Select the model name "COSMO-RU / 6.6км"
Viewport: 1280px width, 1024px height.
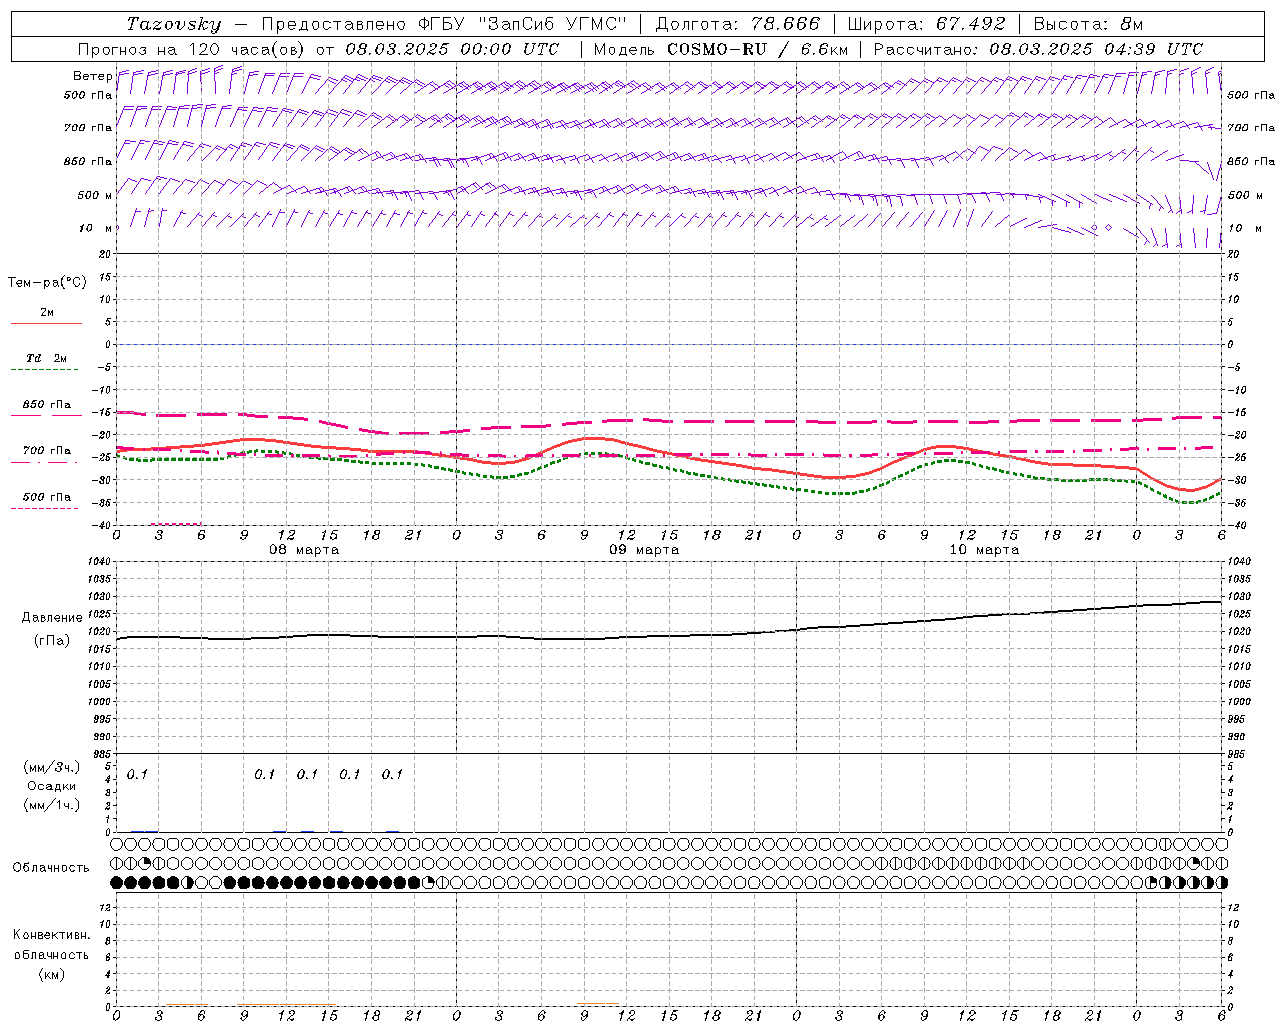pos(757,49)
